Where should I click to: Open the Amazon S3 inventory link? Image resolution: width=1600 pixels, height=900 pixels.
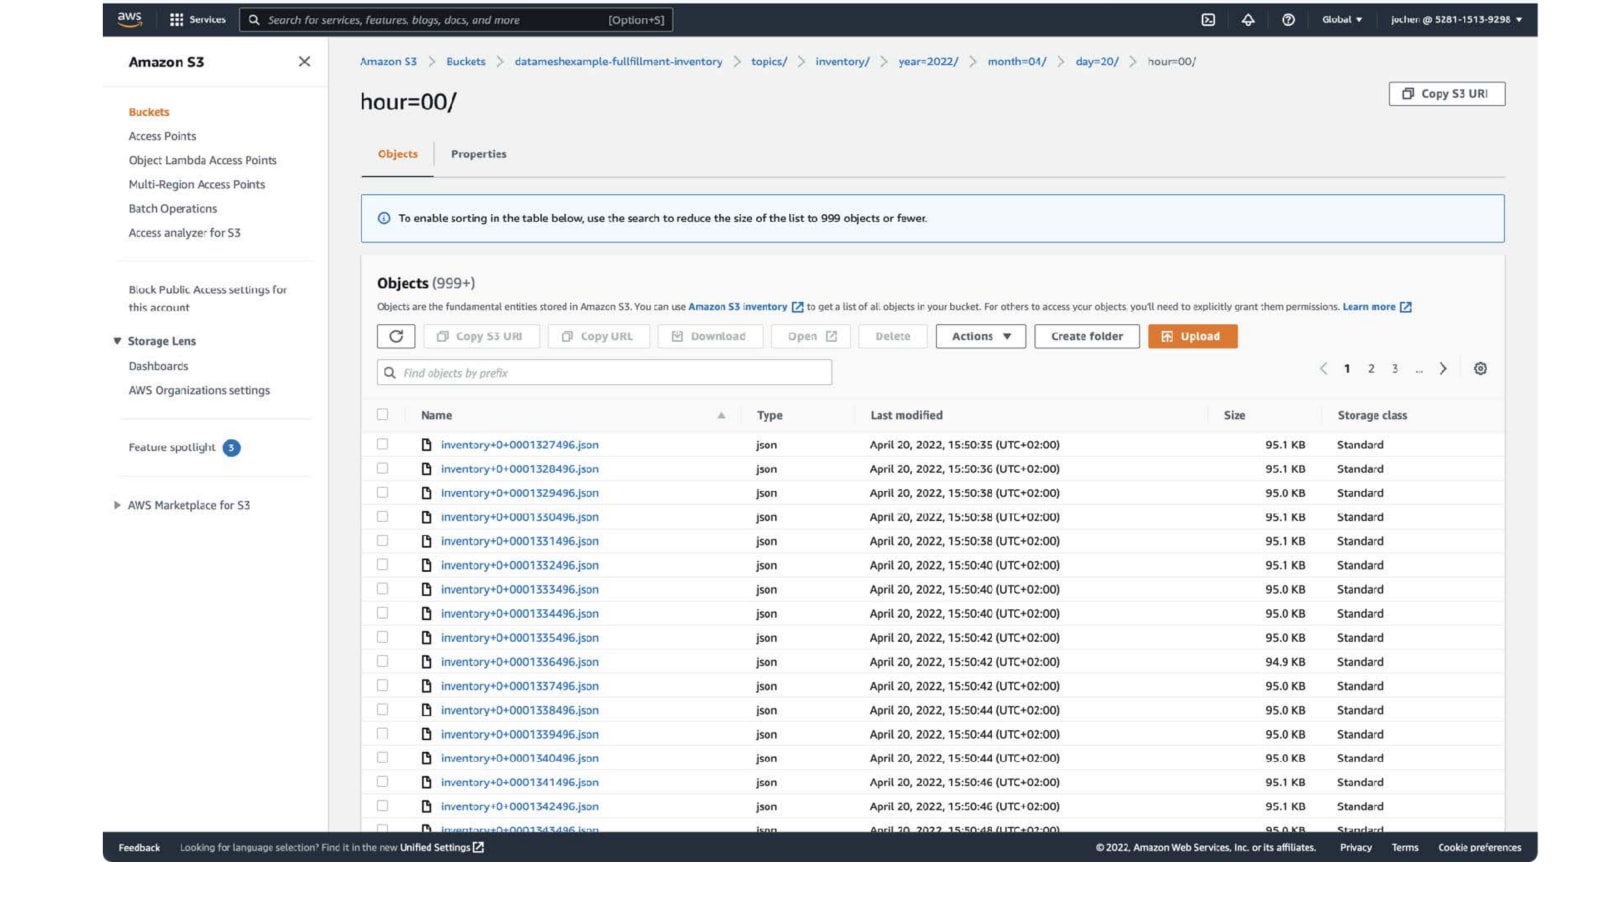738,307
